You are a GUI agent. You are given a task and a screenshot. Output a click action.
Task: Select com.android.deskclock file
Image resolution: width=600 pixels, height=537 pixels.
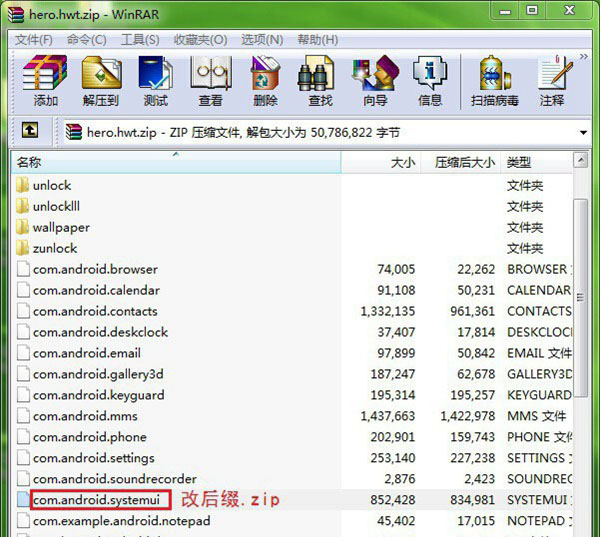(100, 332)
